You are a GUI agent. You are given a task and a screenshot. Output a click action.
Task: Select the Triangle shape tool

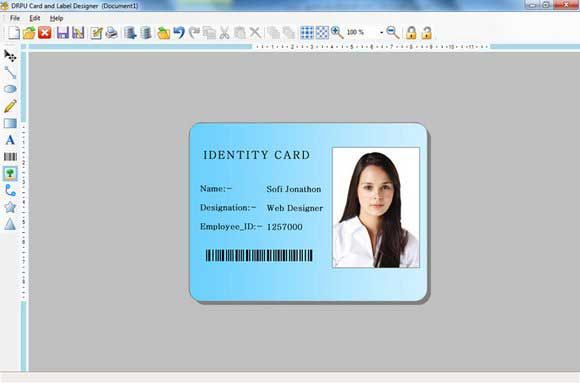pos(10,224)
